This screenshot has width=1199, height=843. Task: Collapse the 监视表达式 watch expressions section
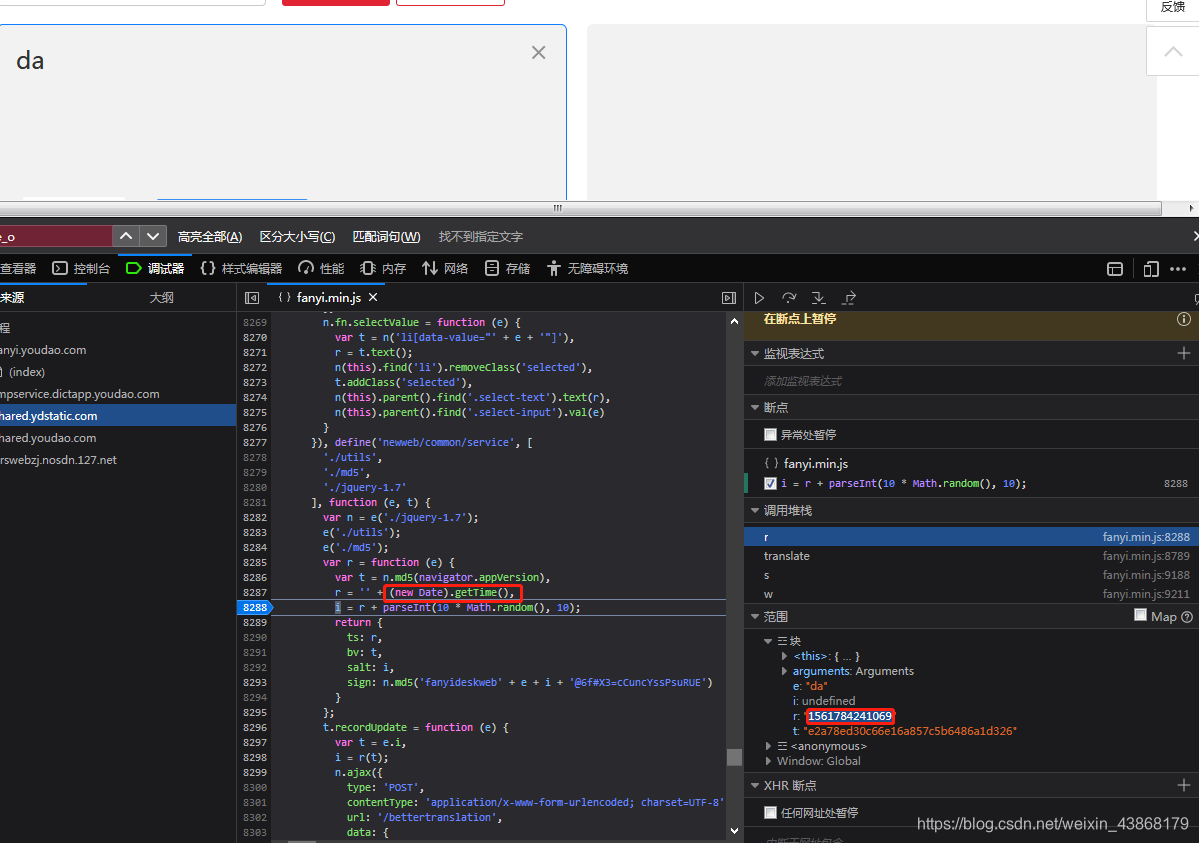[755, 353]
